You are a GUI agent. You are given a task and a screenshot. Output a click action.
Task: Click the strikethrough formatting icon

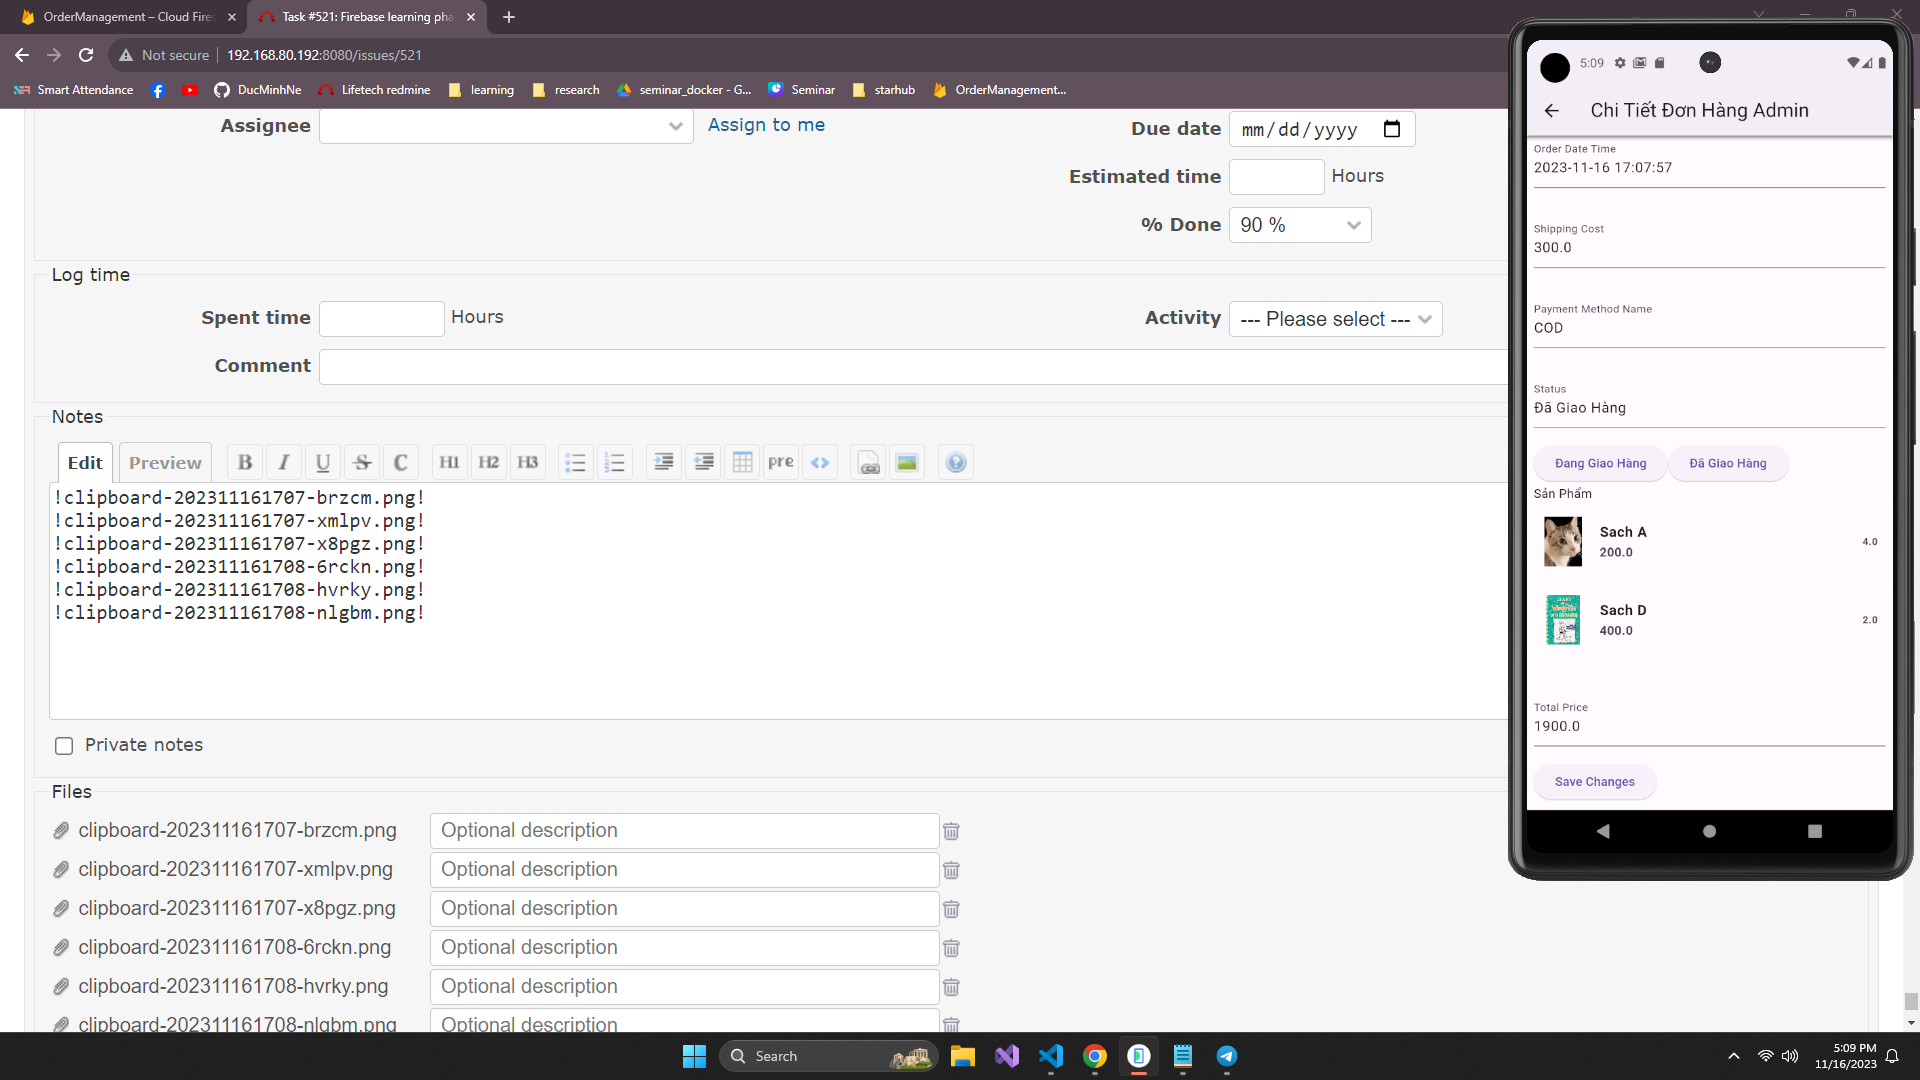[362, 462]
